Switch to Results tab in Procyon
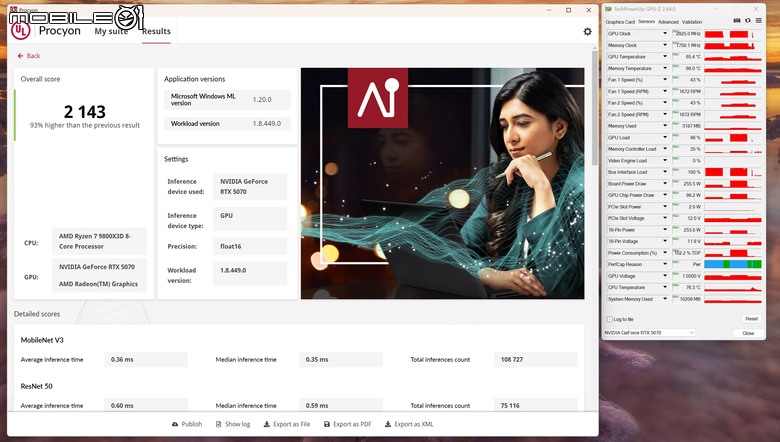This screenshot has width=780, height=442. click(x=156, y=31)
